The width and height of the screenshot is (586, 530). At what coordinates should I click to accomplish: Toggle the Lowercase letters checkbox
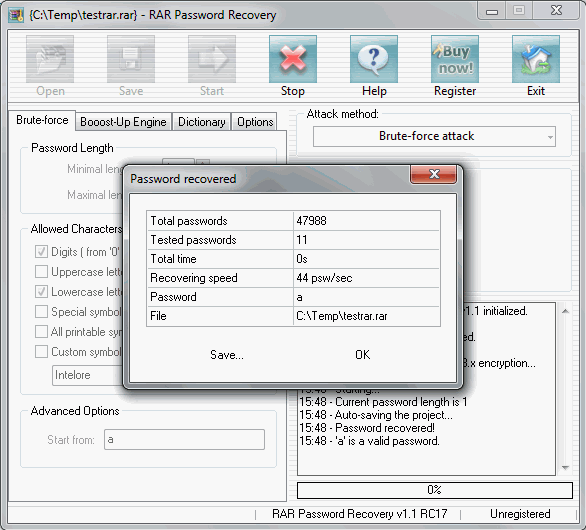[x=41, y=292]
